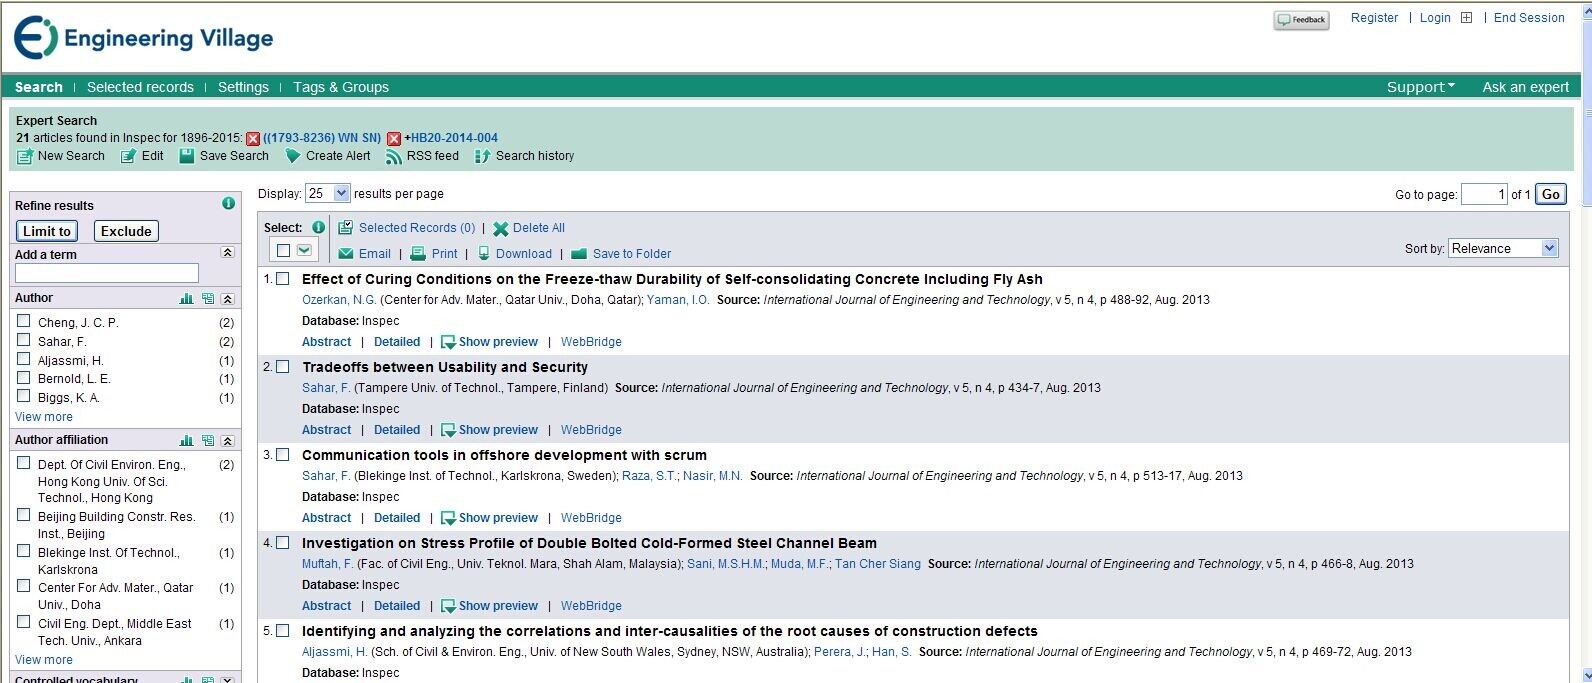Click the Delete All X icon
1592x683 pixels.
coord(501,228)
